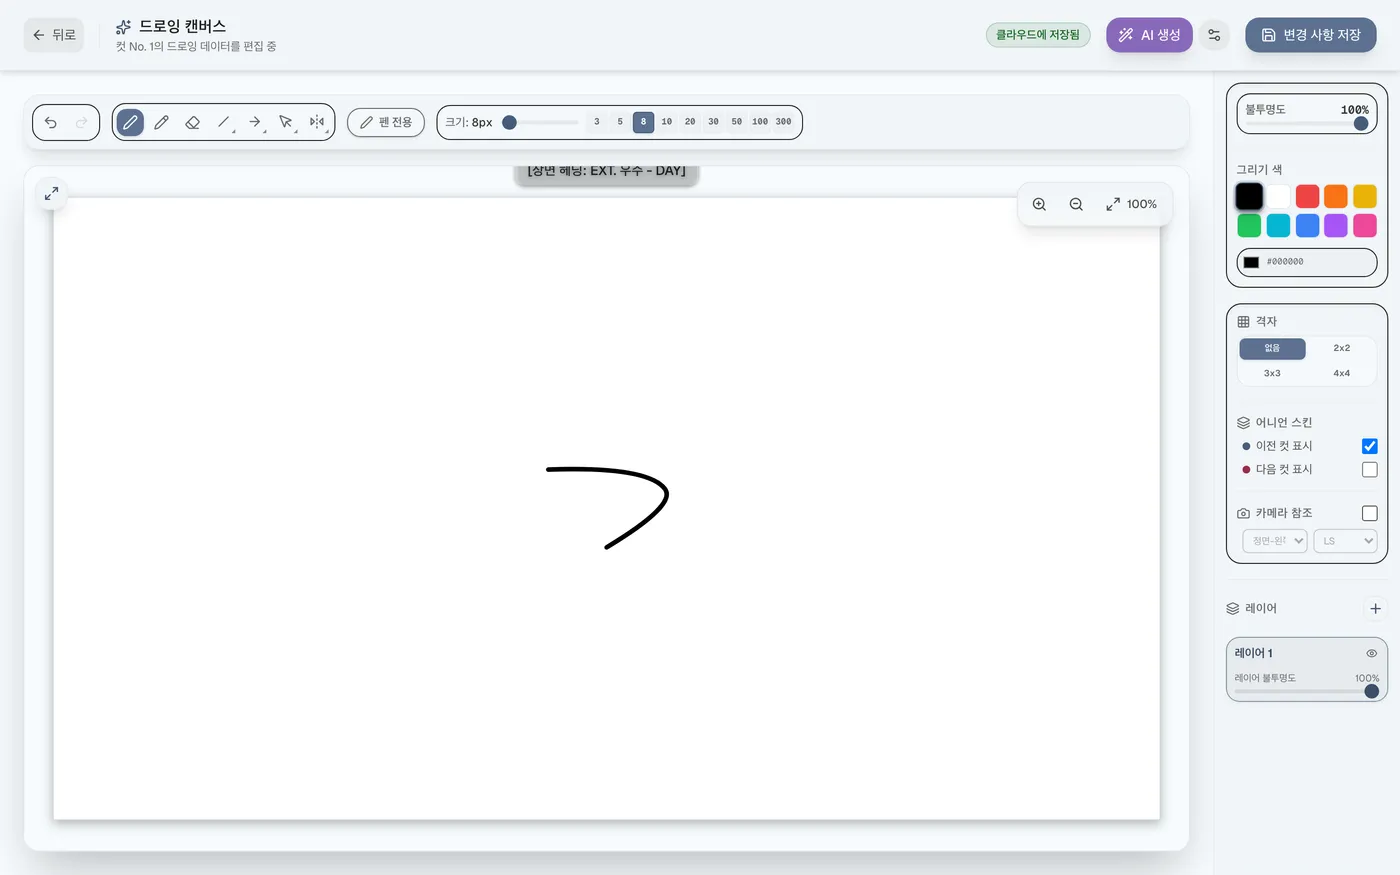Select the cursor selection tool

pyautogui.click(x=286, y=122)
